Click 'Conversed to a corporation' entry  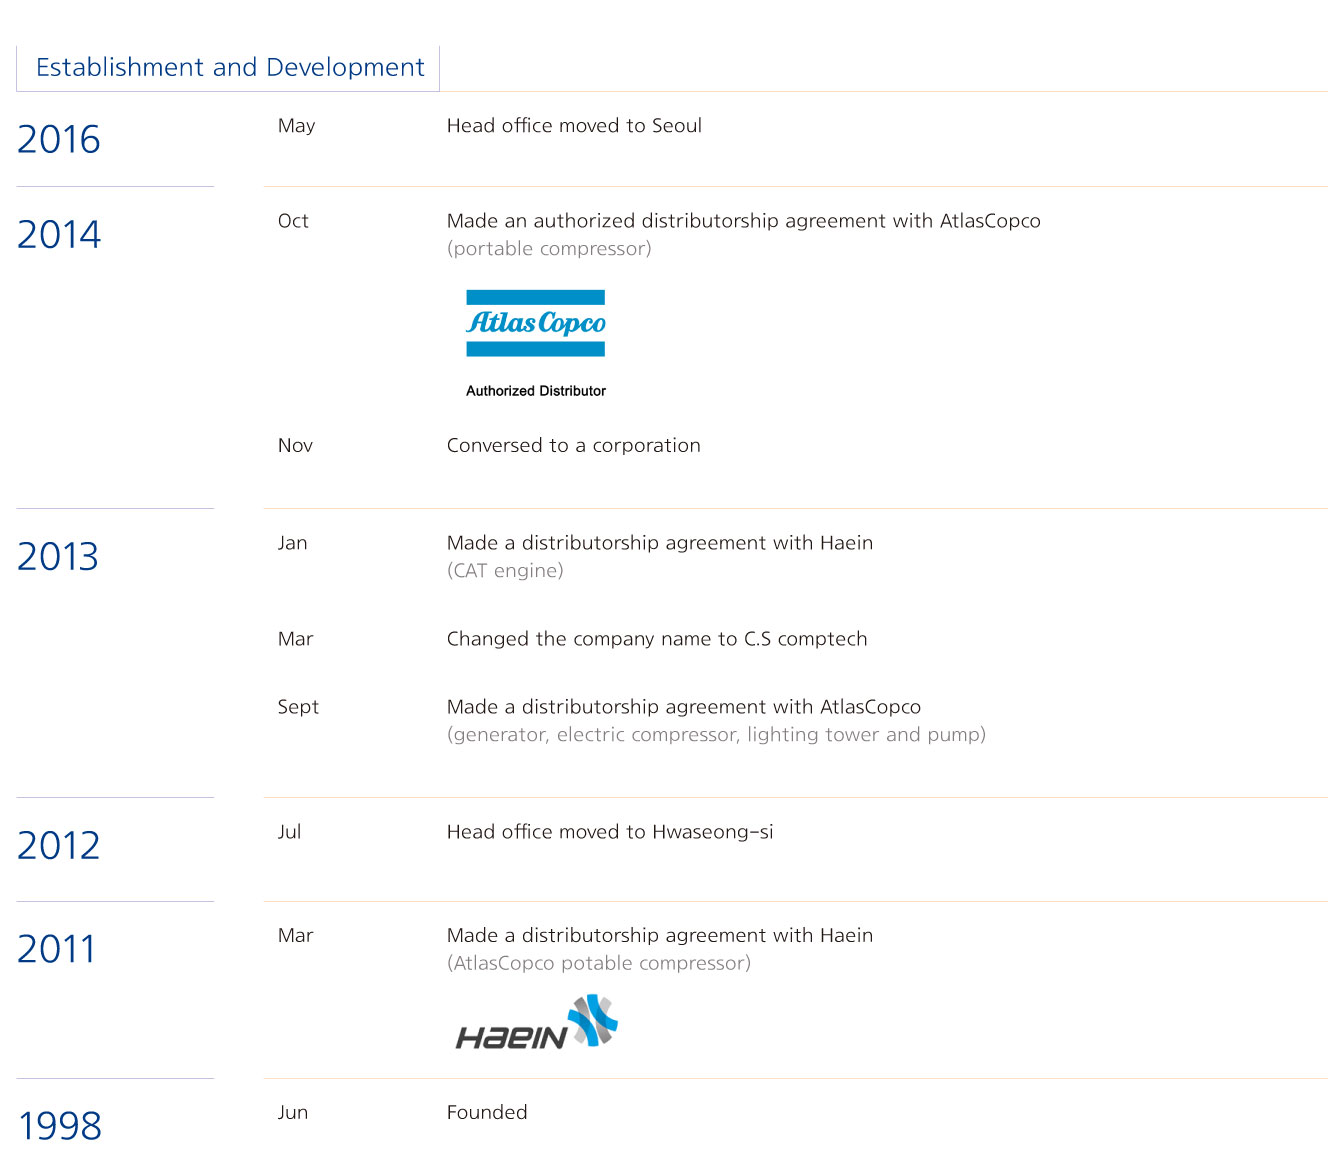[x=573, y=446]
